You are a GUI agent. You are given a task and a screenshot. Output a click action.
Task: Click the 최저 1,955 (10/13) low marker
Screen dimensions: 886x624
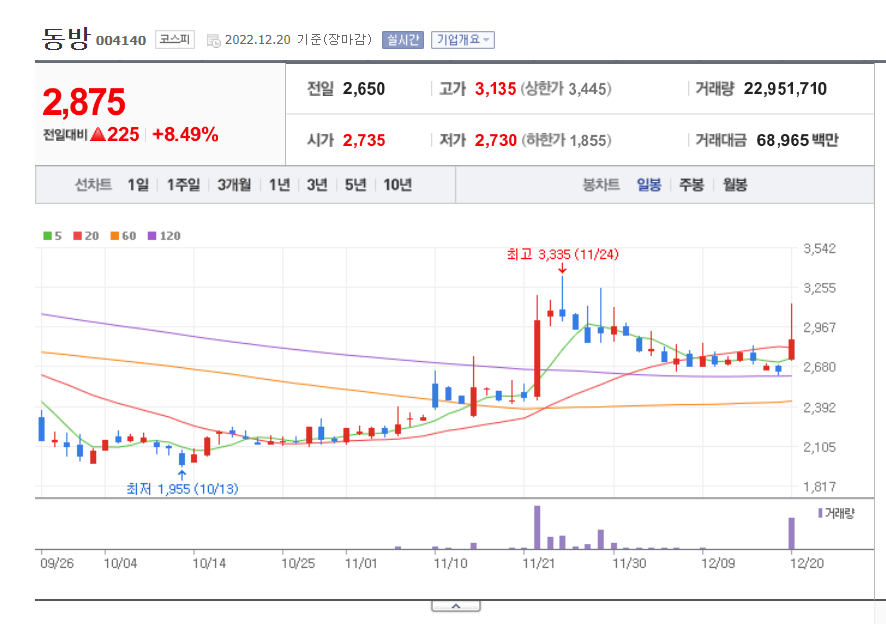click(182, 489)
